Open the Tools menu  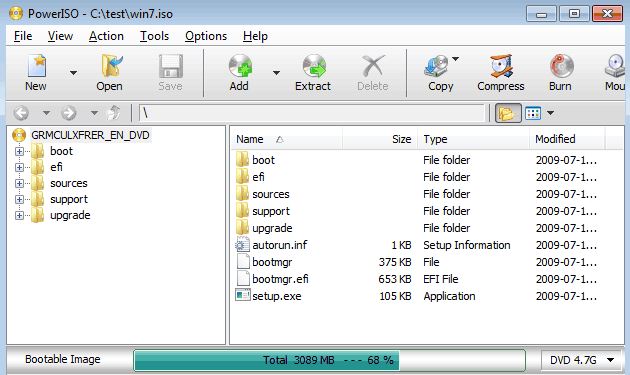pos(154,36)
